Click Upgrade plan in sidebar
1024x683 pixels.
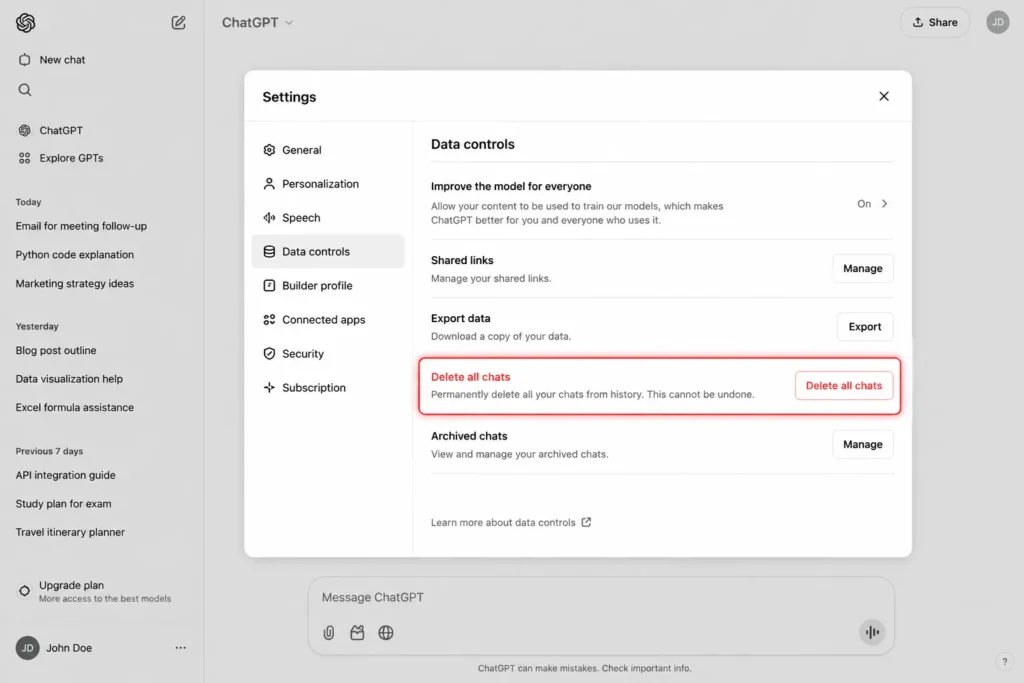[95, 591]
